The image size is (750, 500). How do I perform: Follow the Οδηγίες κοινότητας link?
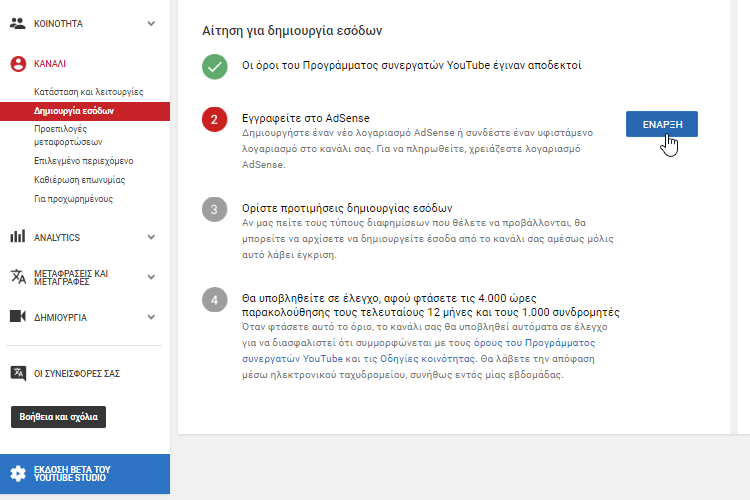(428, 359)
